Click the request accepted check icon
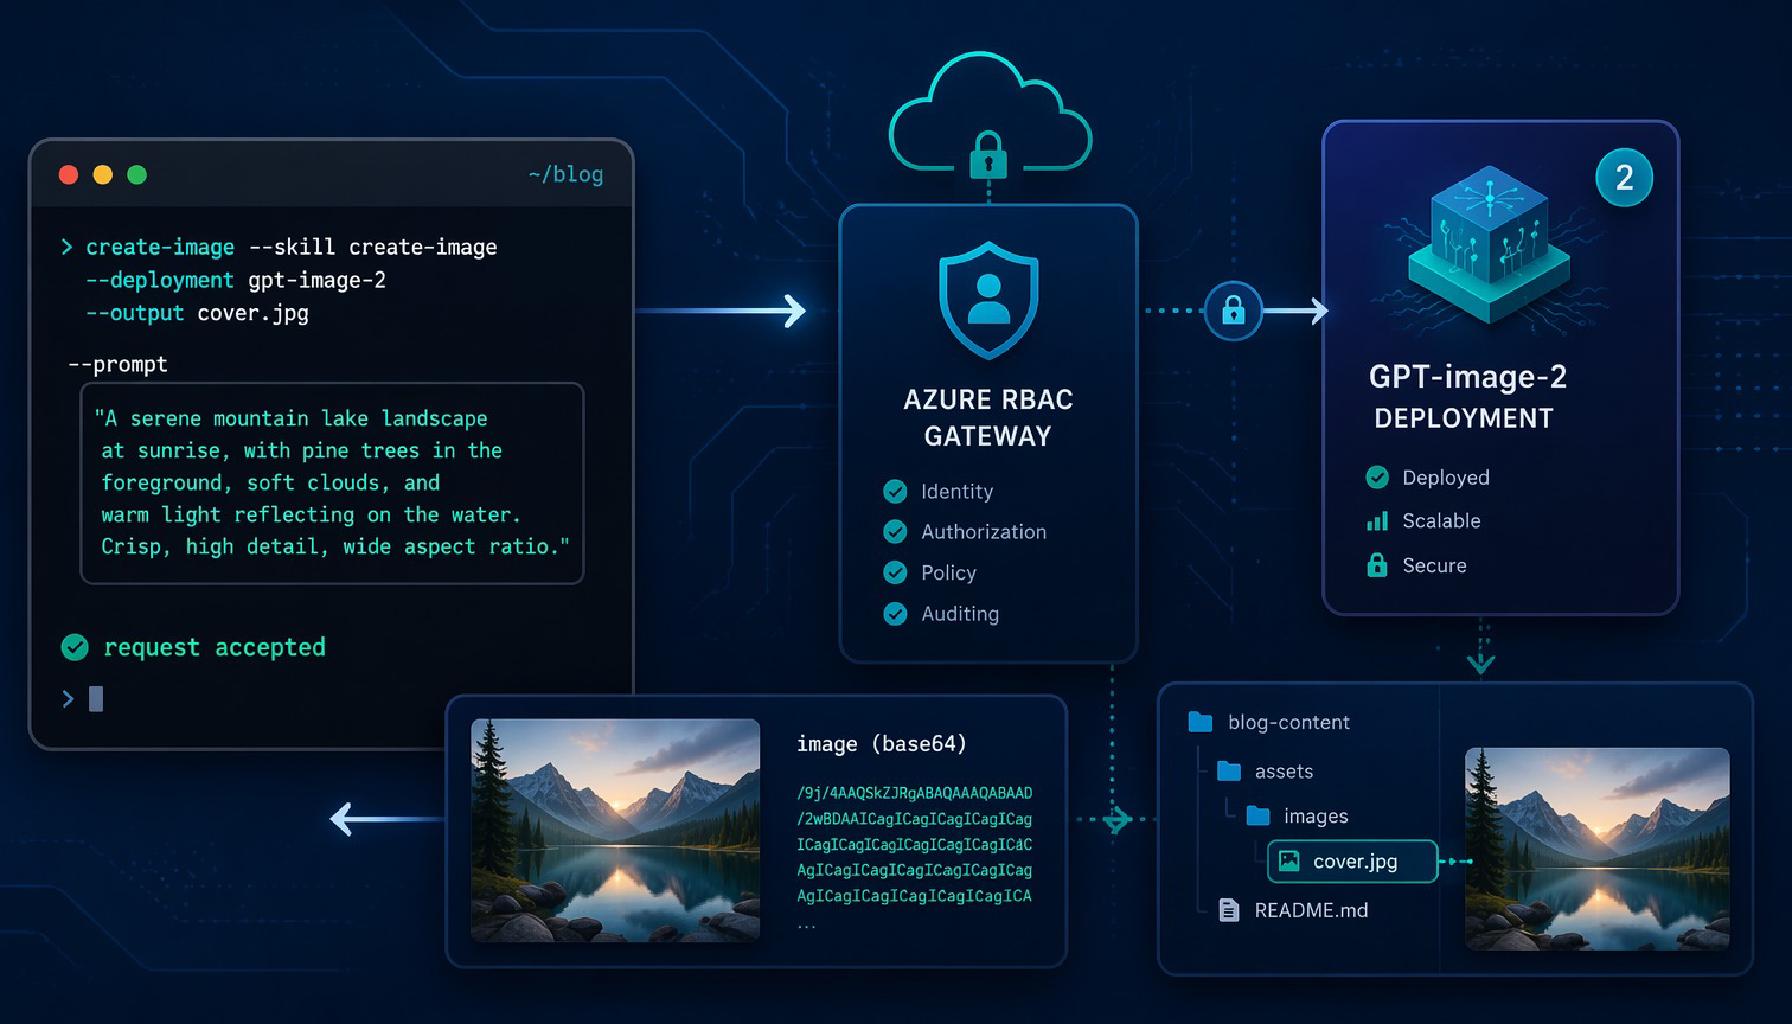The width and height of the screenshot is (1792, 1024). 75,648
